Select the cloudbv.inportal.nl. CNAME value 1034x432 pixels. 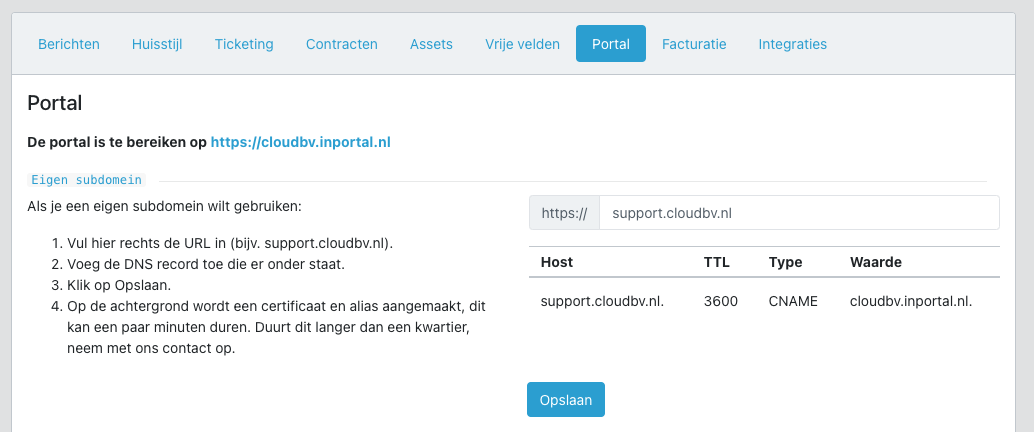coord(911,301)
